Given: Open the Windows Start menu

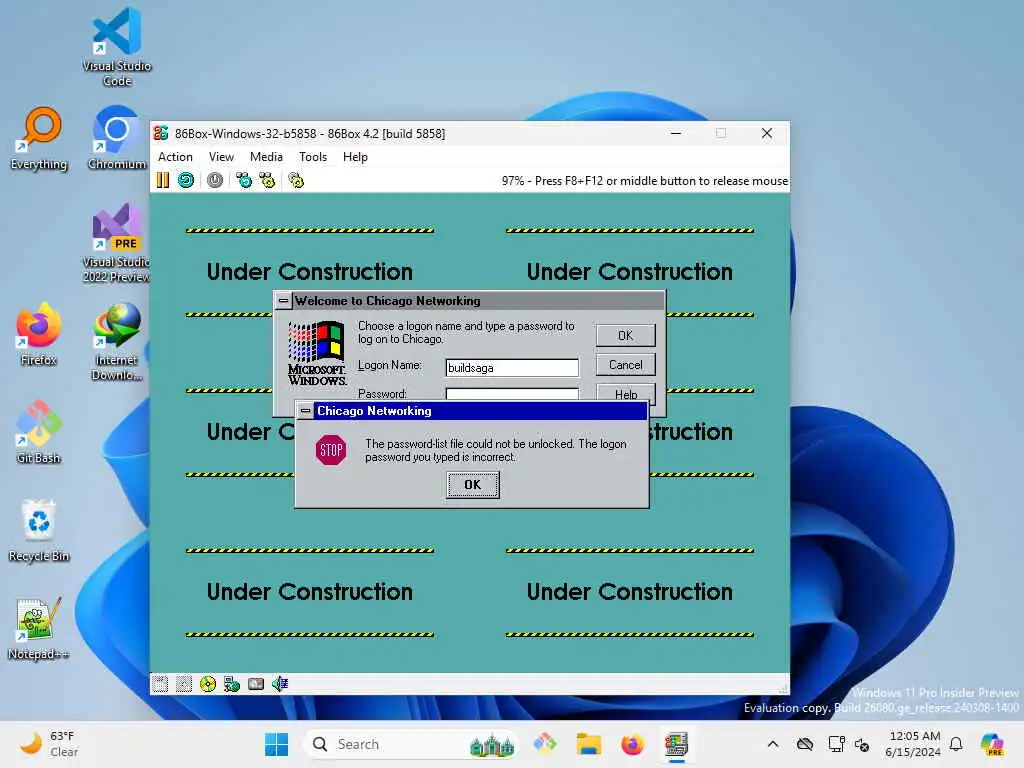Looking at the screenshot, I should click(x=276, y=744).
